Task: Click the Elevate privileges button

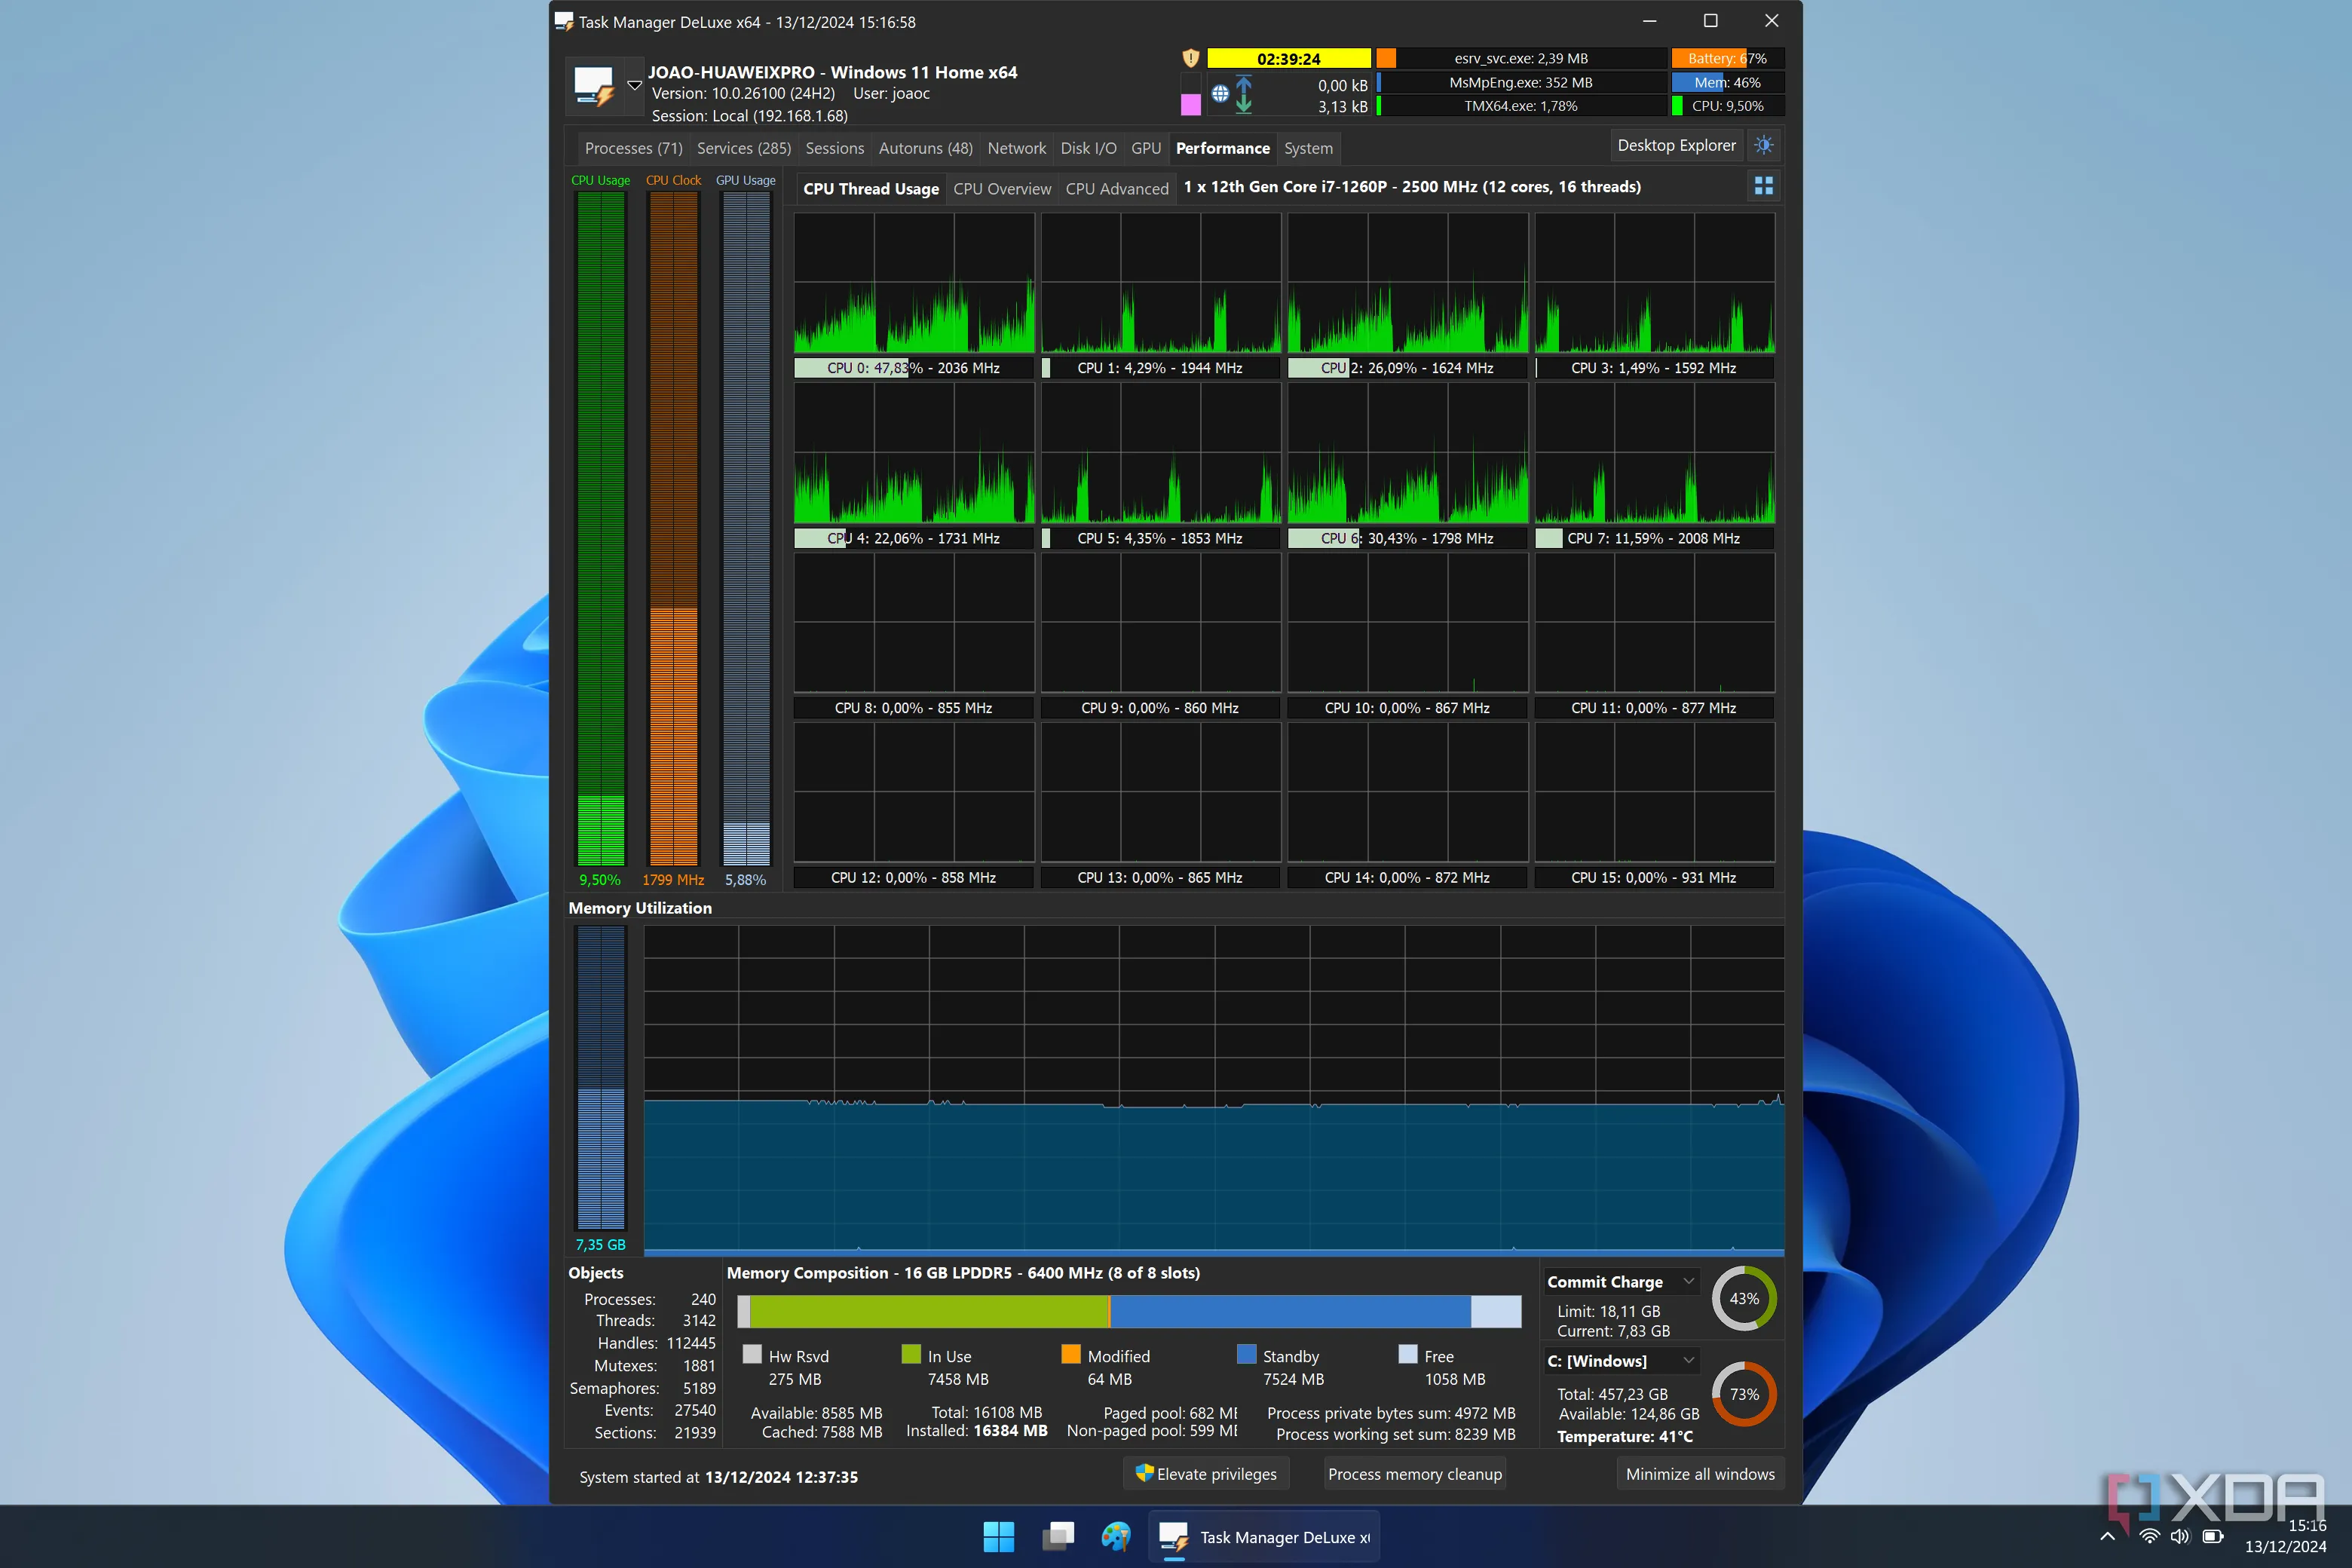Action: click(1206, 1474)
